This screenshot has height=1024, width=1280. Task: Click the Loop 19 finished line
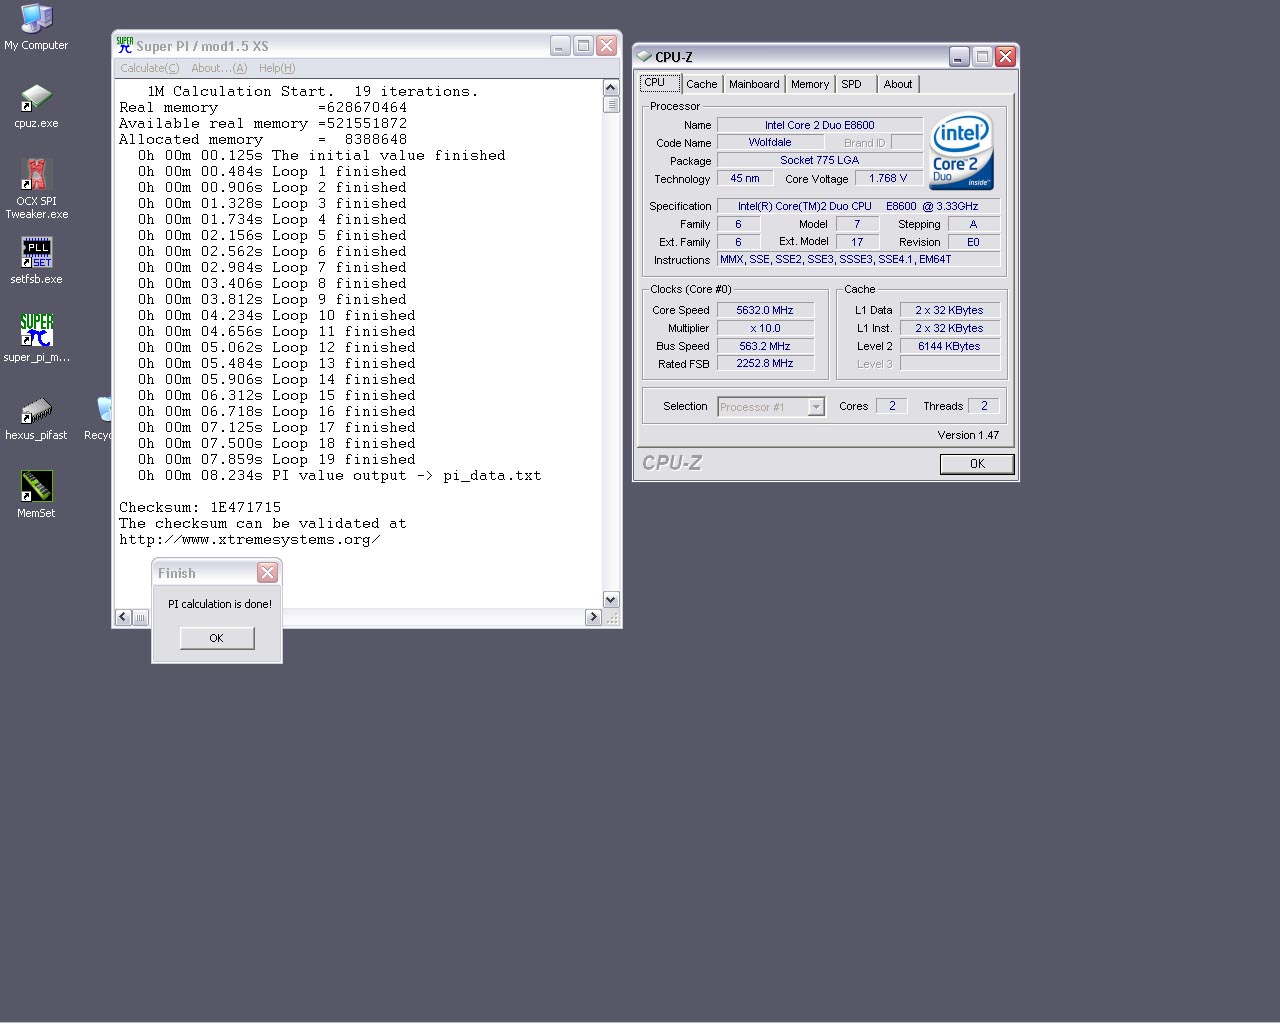(x=276, y=459)
